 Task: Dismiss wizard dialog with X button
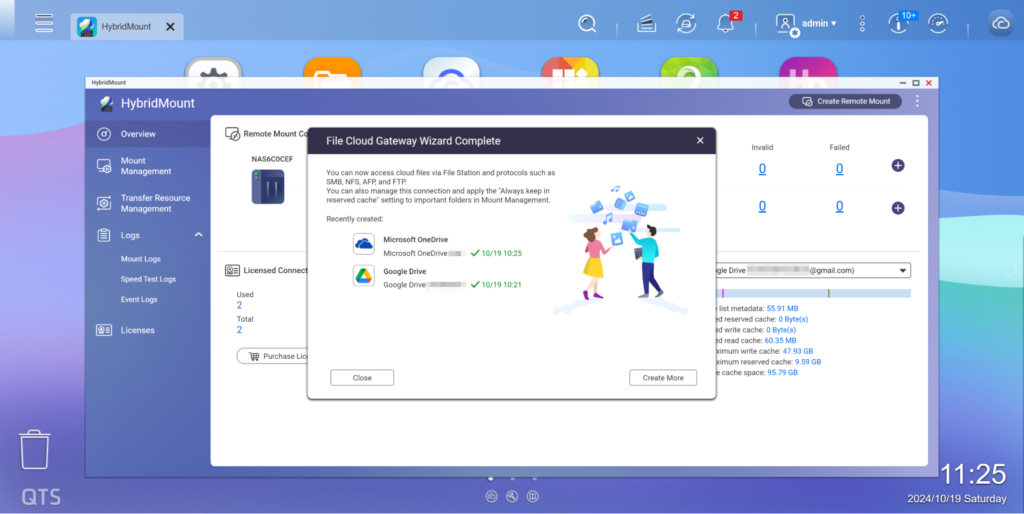700,141
